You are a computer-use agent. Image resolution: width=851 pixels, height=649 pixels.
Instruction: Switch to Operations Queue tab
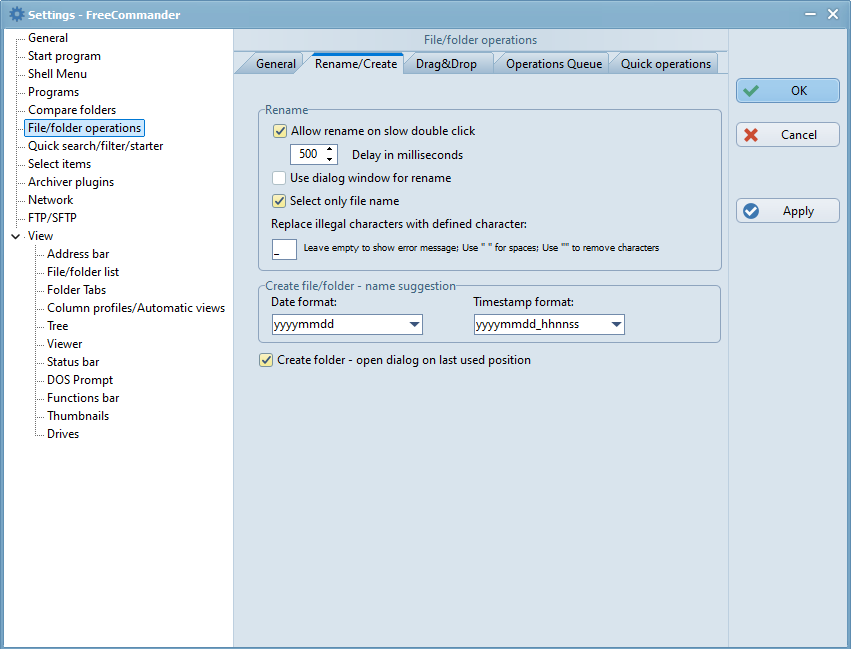[554, 64]
